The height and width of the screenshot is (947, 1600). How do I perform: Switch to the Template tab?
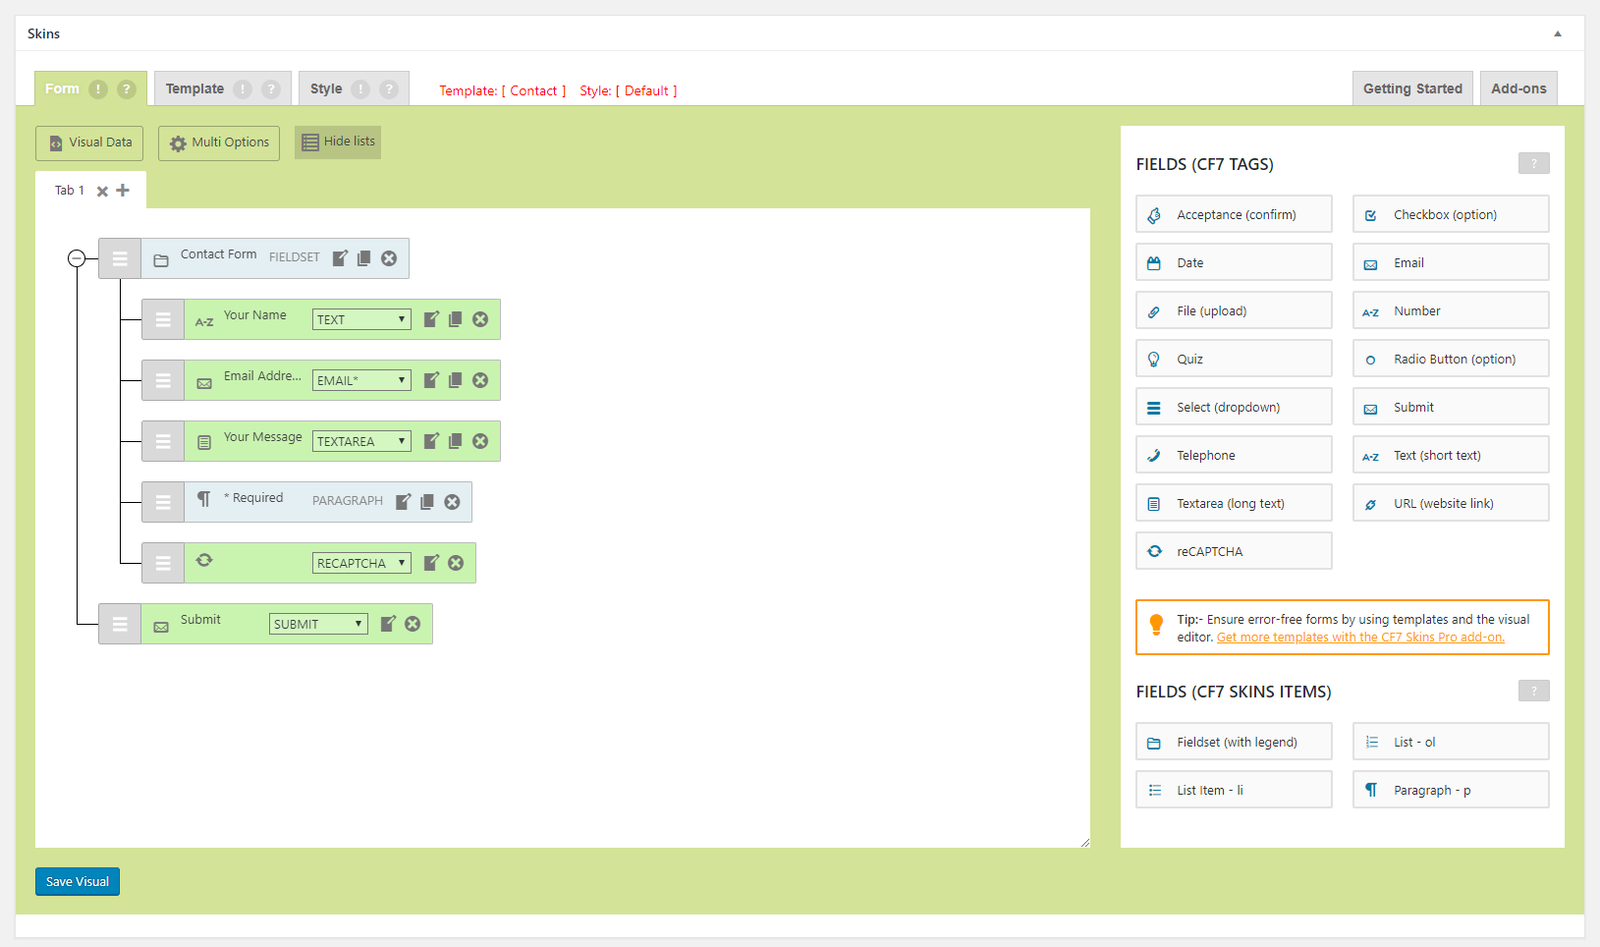(196, 89)
